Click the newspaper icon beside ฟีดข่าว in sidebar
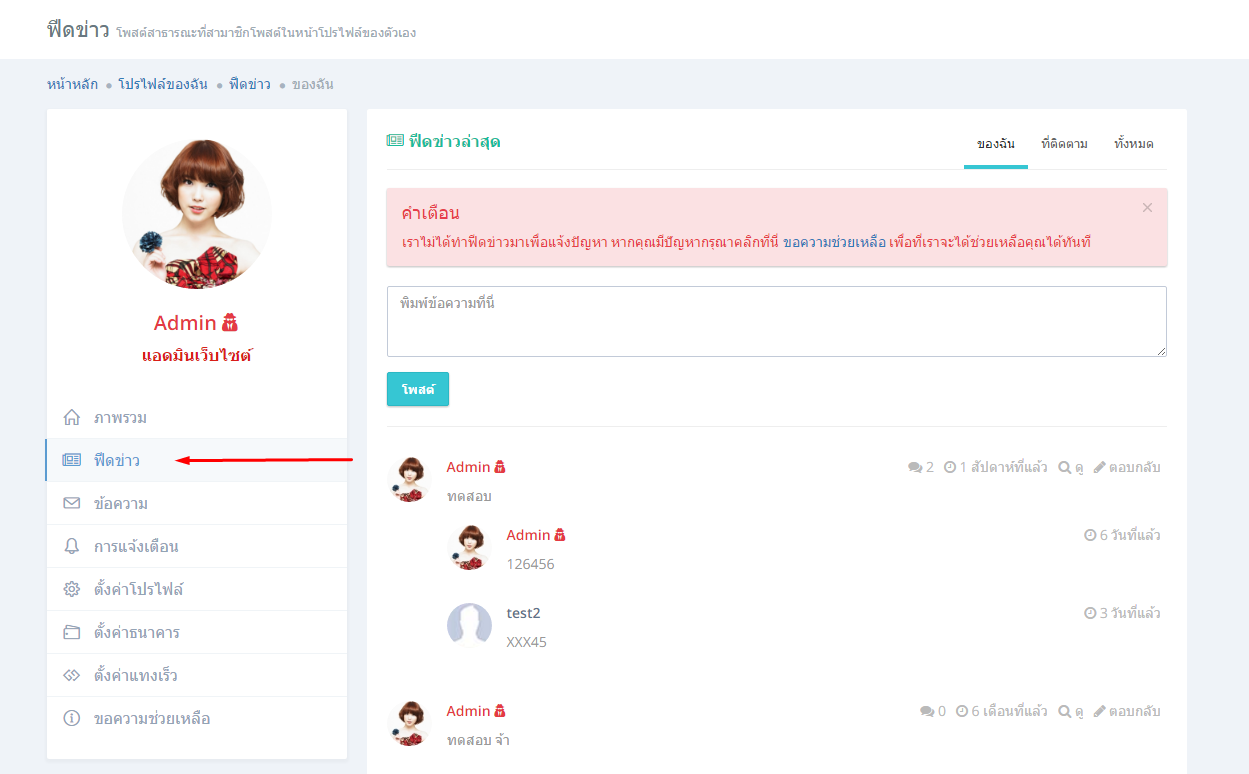This screenshot has height=774, width=1249. tap(71, 460)
